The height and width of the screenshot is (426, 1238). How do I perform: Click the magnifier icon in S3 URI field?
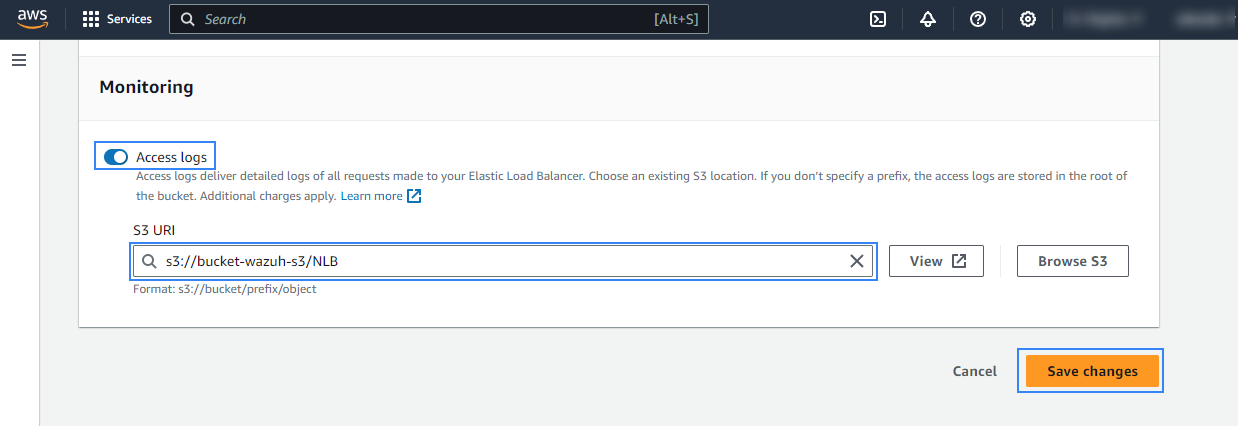pos(149,261)
